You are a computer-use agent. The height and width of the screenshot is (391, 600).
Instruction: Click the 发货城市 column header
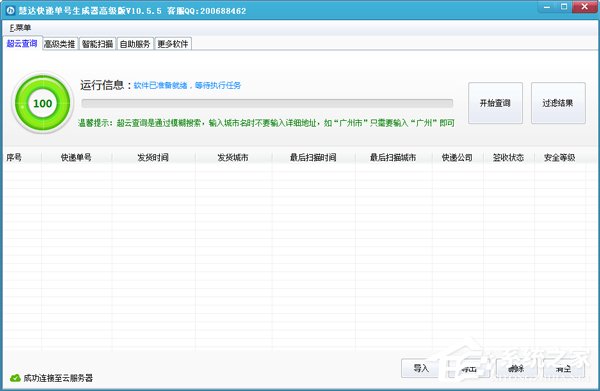pyautogui.click(x=233, y=157)
